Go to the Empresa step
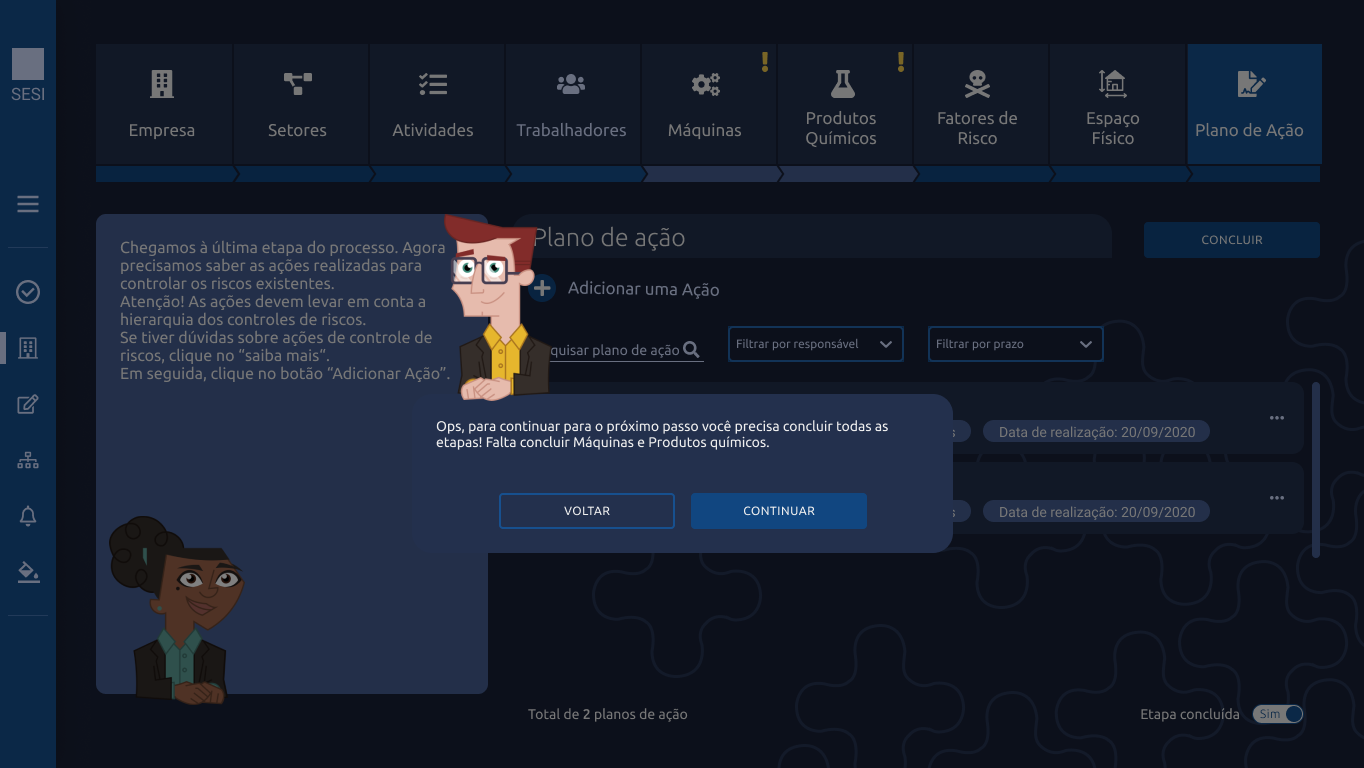The image size is (1364, 768). pyautogui.click(x=162, y=104)
